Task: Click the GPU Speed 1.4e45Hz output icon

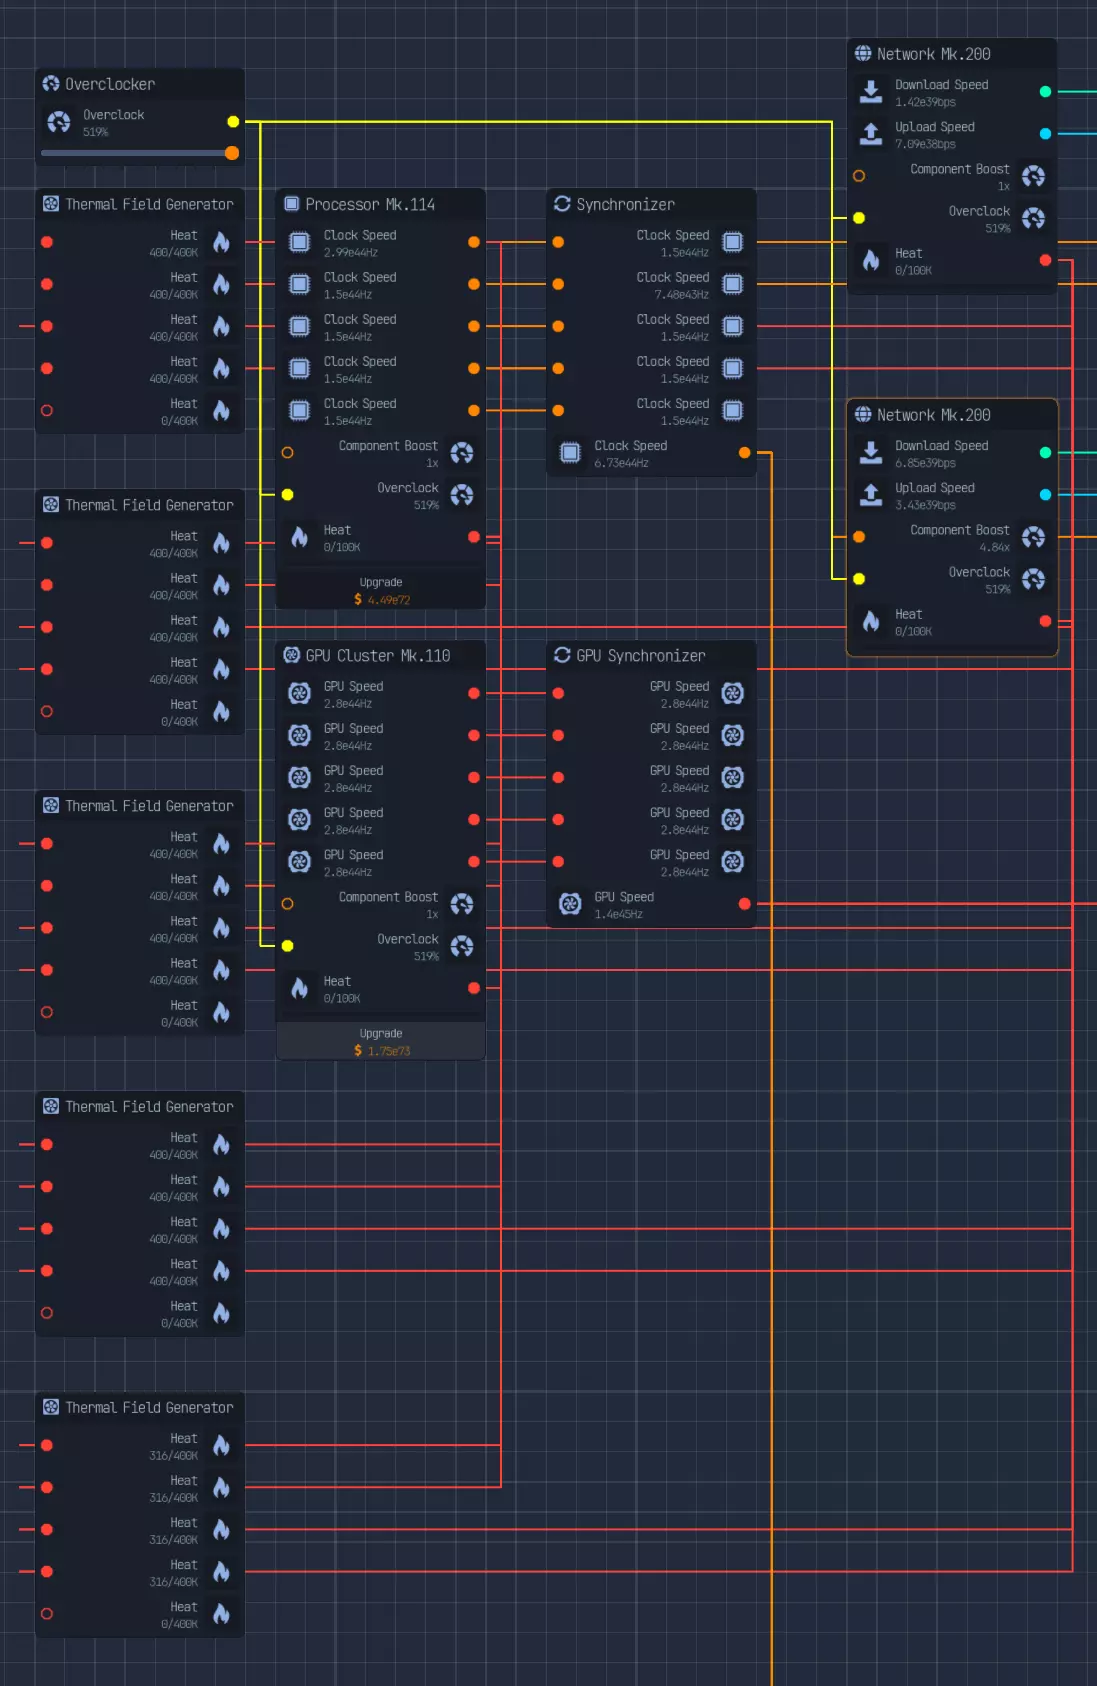Action: coord(570,904)
